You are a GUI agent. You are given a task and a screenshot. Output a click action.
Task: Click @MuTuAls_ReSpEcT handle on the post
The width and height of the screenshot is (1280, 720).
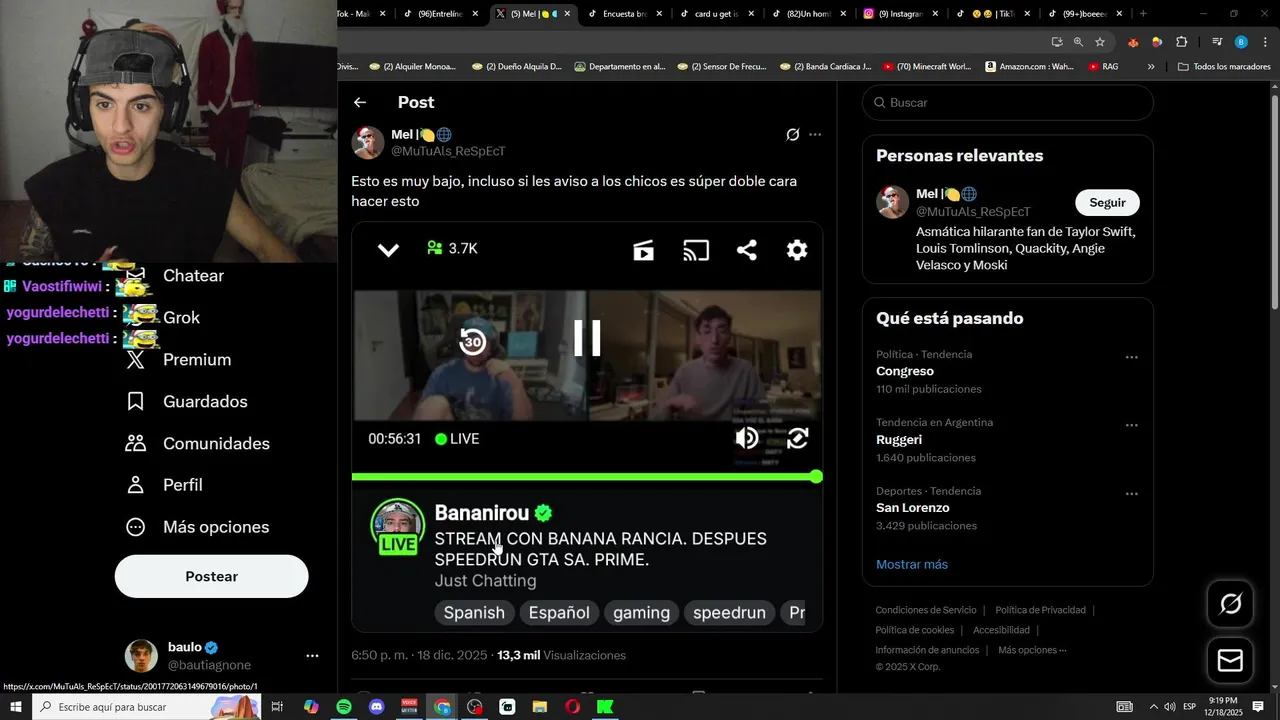click(448, 151)
